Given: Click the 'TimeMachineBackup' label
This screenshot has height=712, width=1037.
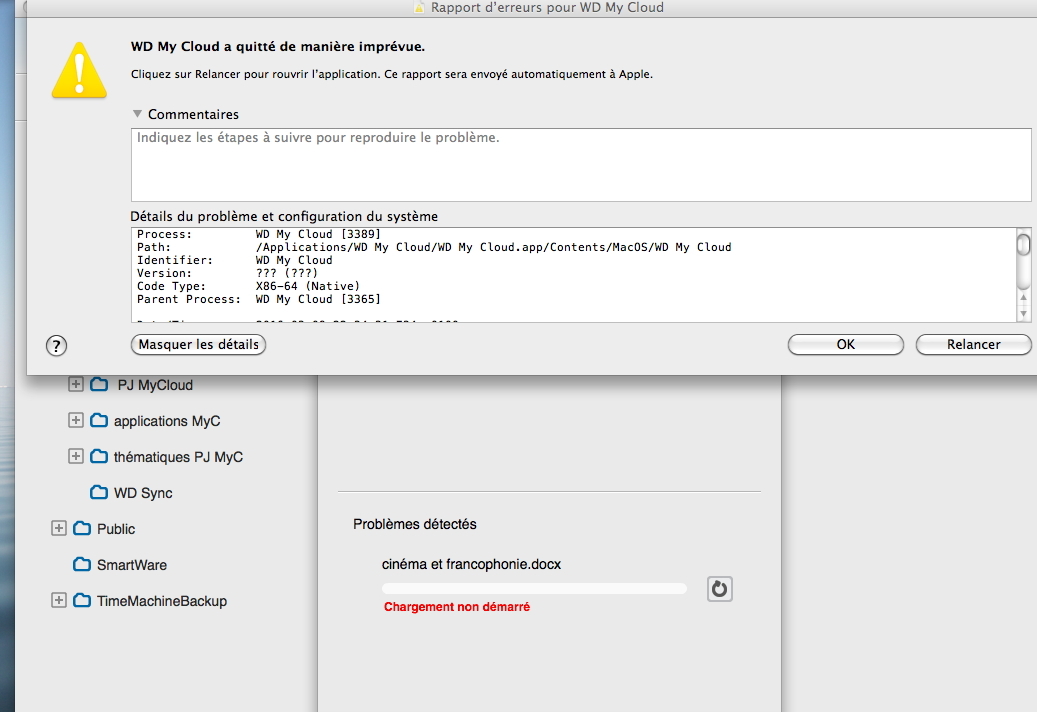Looking at the screenshot, I should pos(162,601).
